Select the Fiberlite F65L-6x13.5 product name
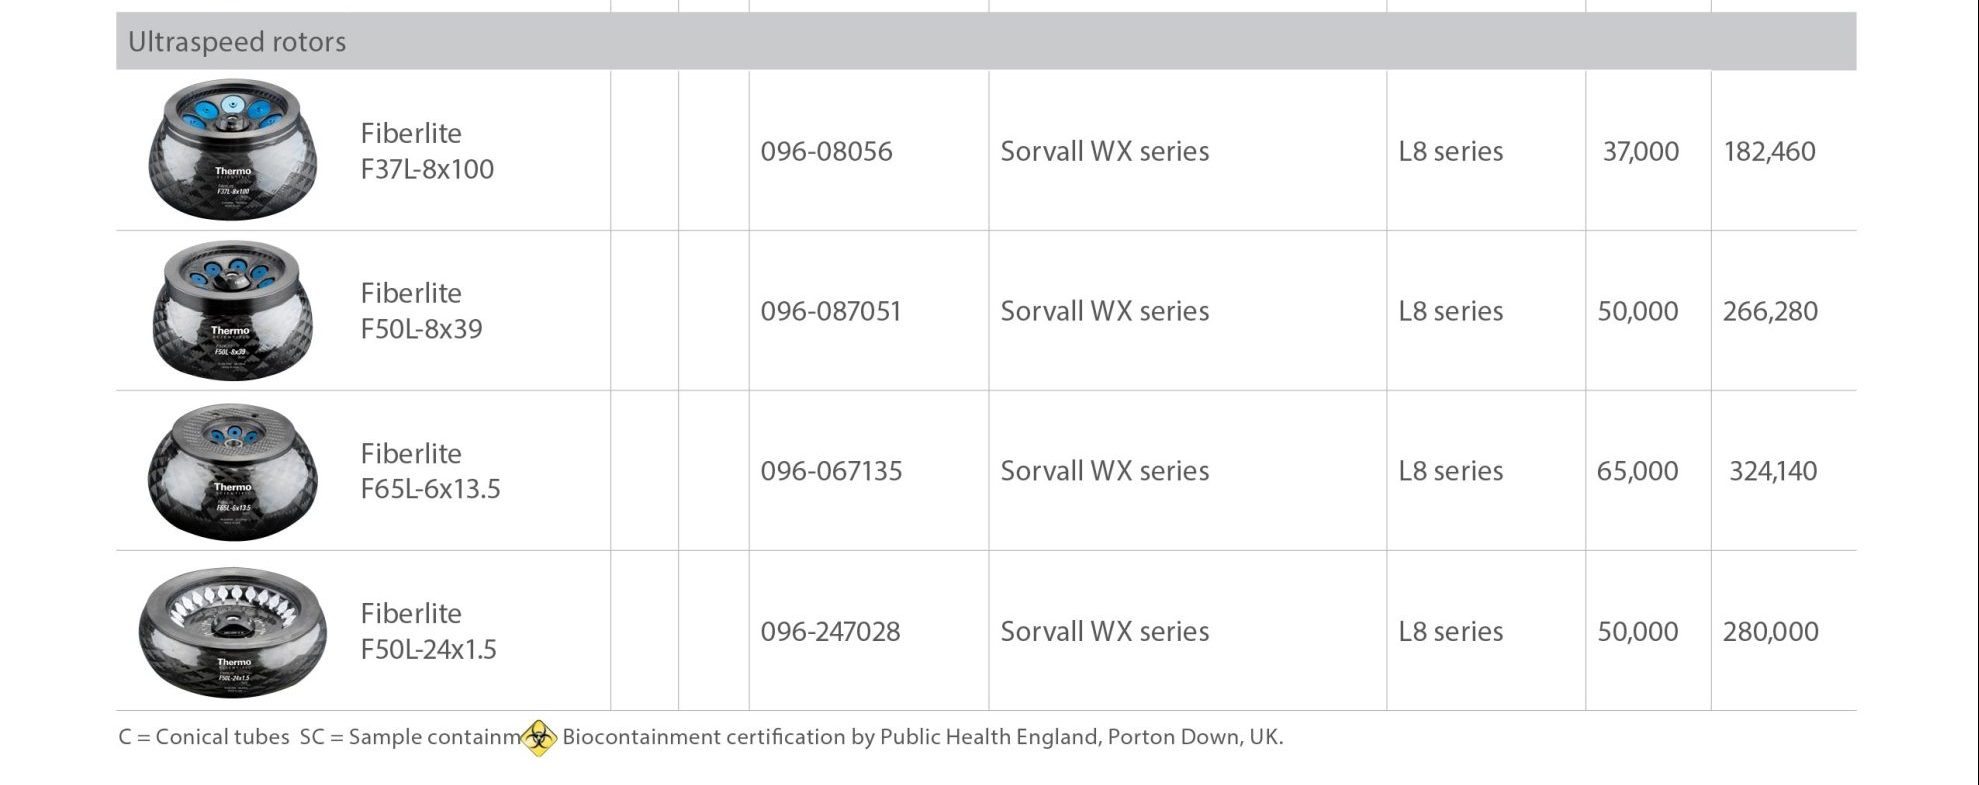This screenshot has height=785, width=1979. click(x=430, y=471)
